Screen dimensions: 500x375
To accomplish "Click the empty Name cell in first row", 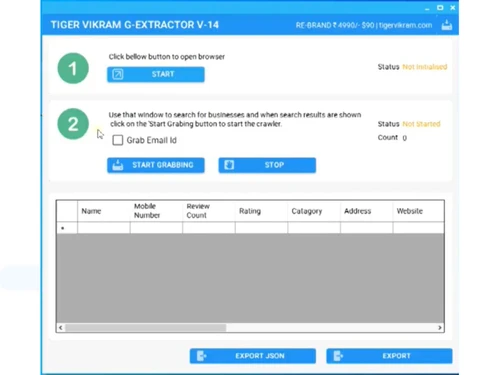I will coord(104,228).
